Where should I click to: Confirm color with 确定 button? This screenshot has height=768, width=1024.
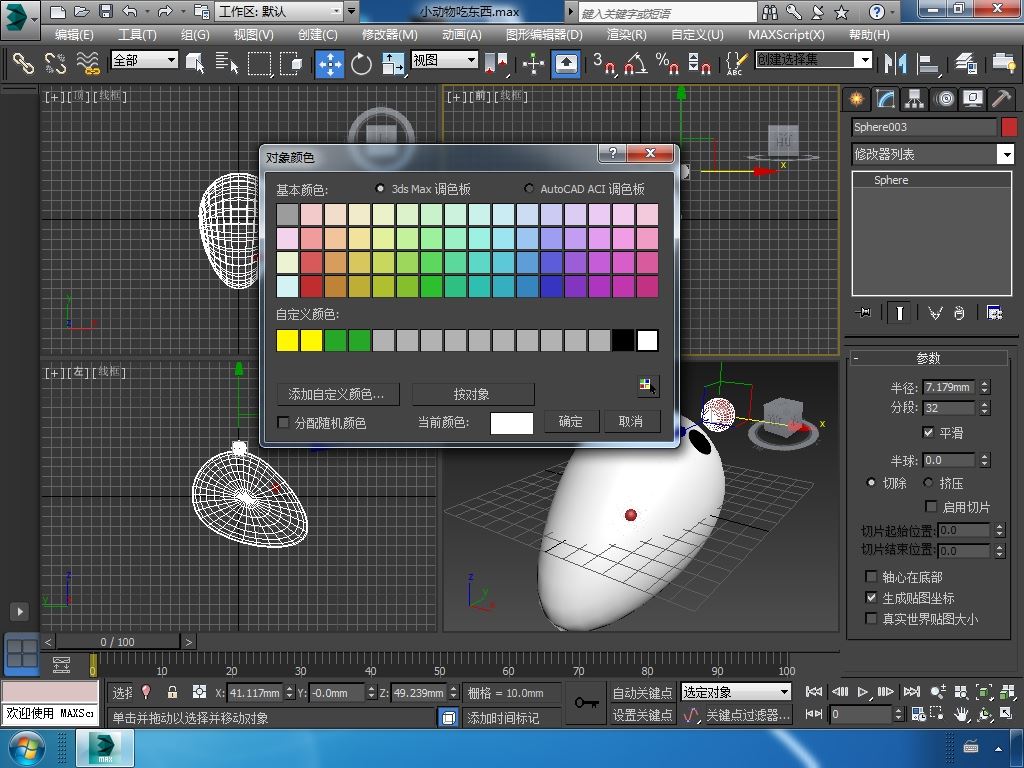point(571,421)
